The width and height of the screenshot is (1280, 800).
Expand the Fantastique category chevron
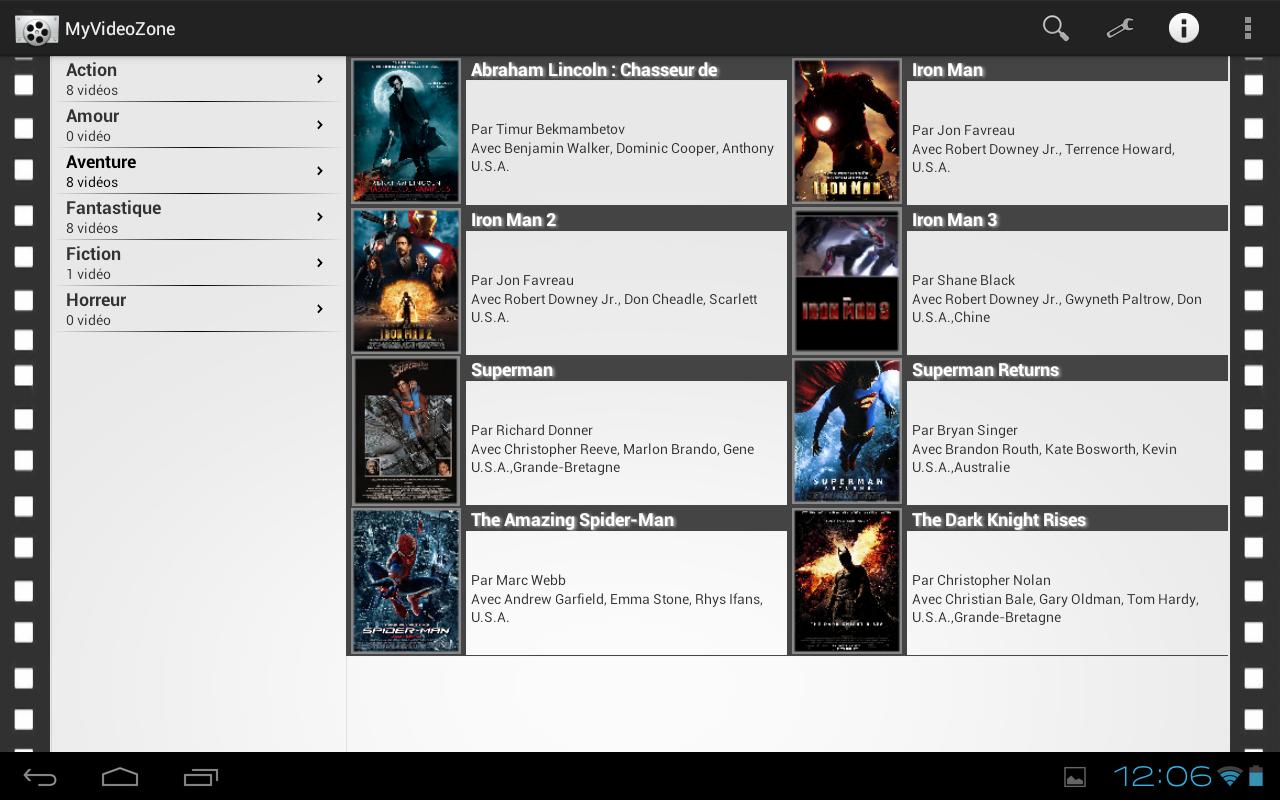point(320,217)
